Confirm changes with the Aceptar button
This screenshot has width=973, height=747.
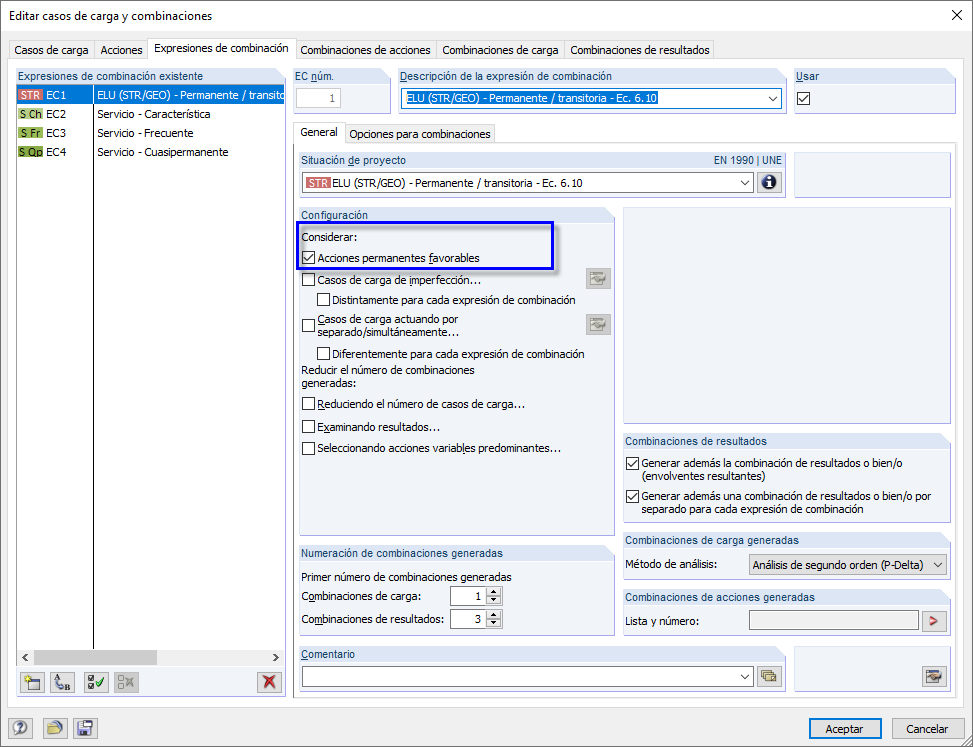(845, 728)
